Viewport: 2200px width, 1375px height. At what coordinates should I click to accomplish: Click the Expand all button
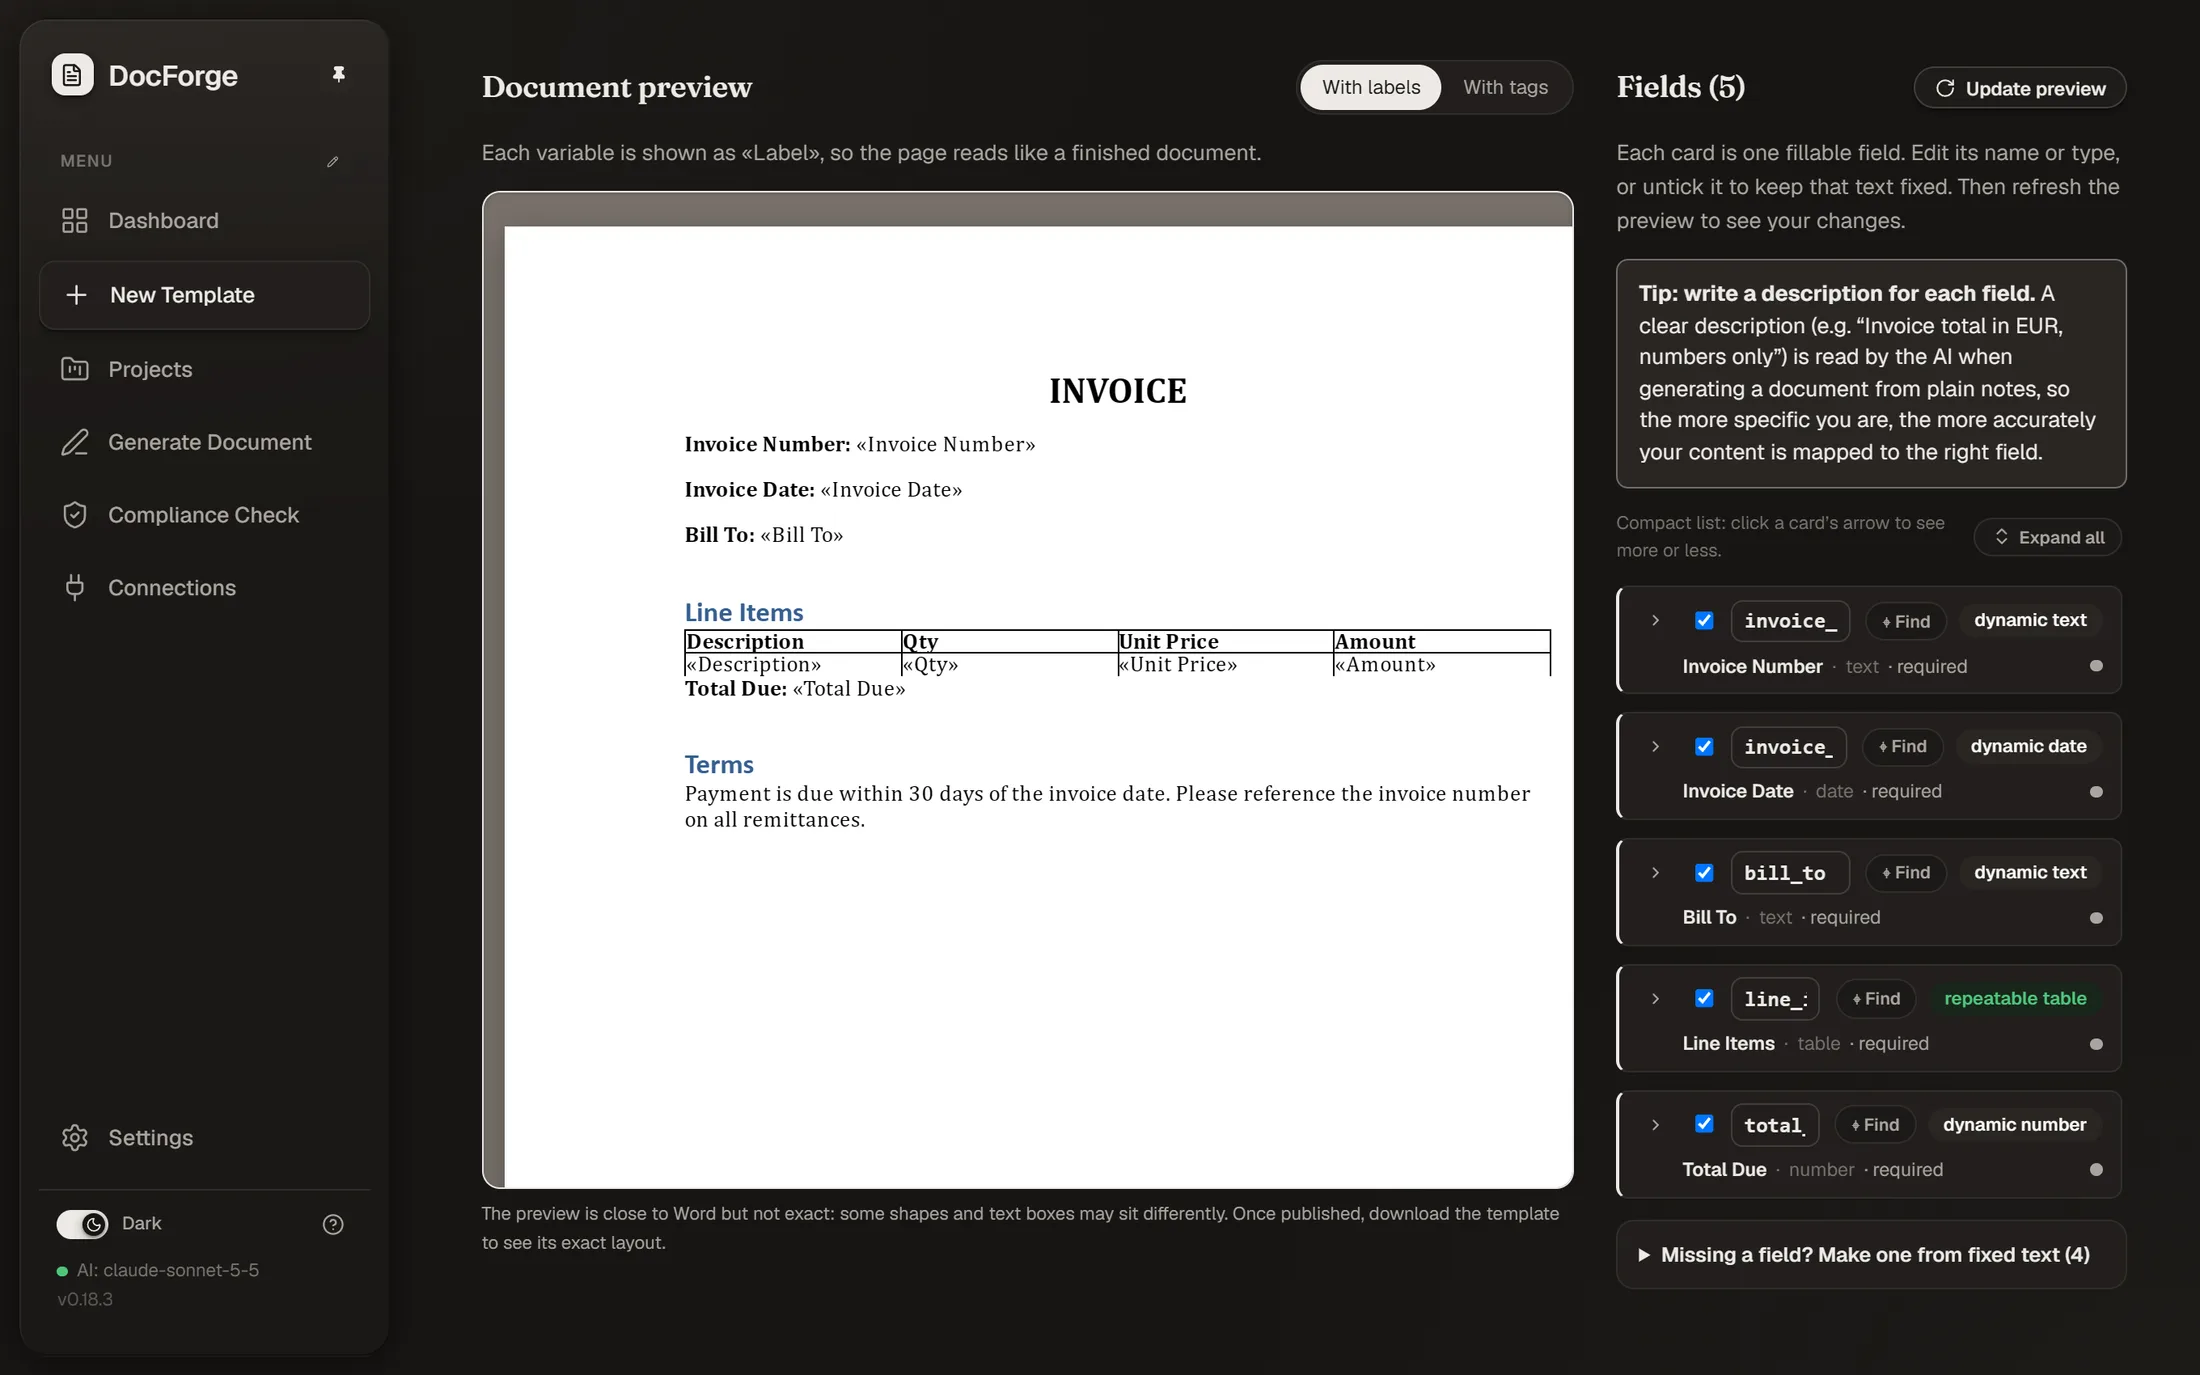click(2048, 537)
